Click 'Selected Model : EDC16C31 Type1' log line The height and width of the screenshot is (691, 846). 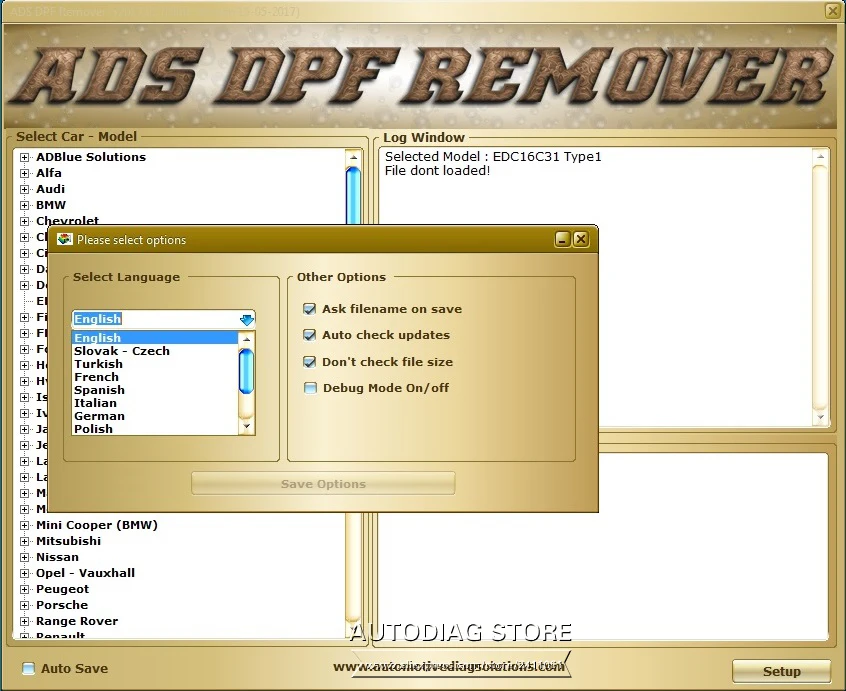coord(493,157)
